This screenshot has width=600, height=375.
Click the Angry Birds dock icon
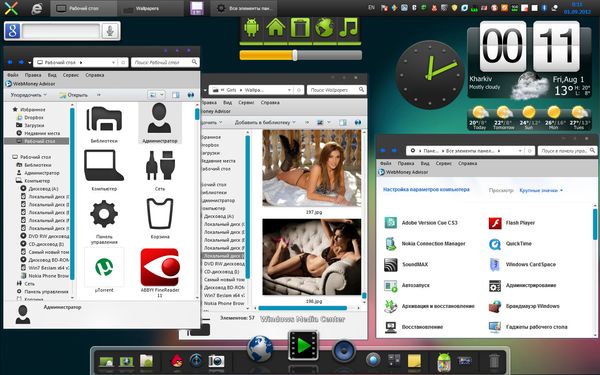coord(176,360)
